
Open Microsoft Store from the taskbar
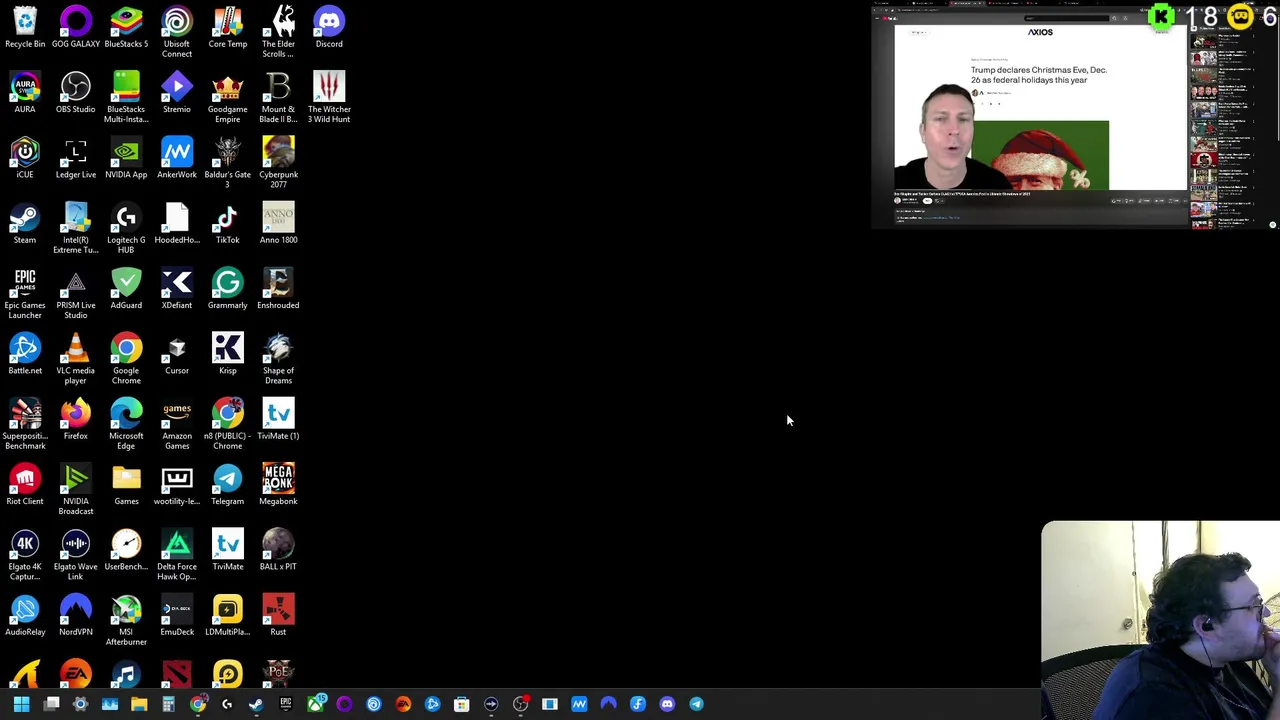click(462, 704)
